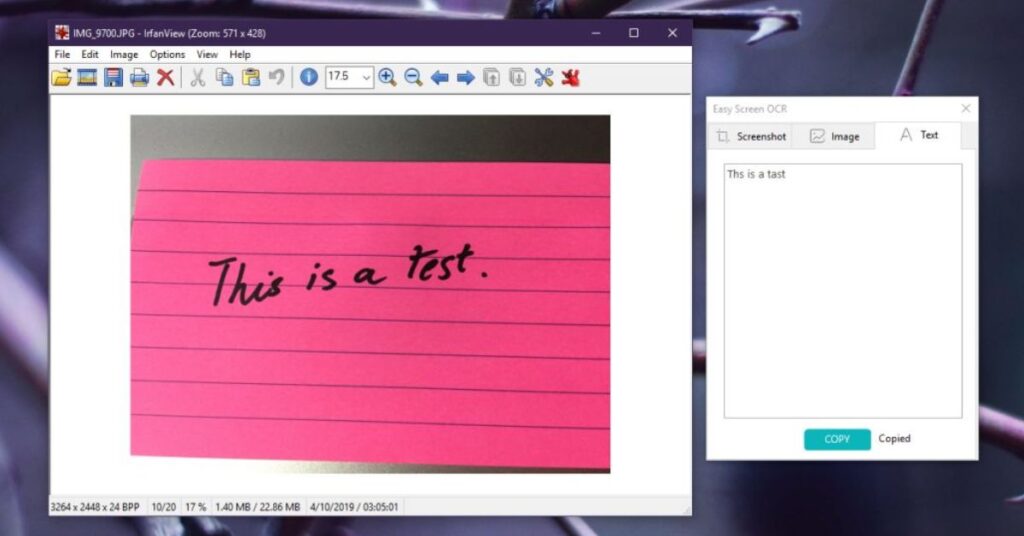Expand the 17.5 zoom level dropdown

pyautogui.click(x=366, y=77)
